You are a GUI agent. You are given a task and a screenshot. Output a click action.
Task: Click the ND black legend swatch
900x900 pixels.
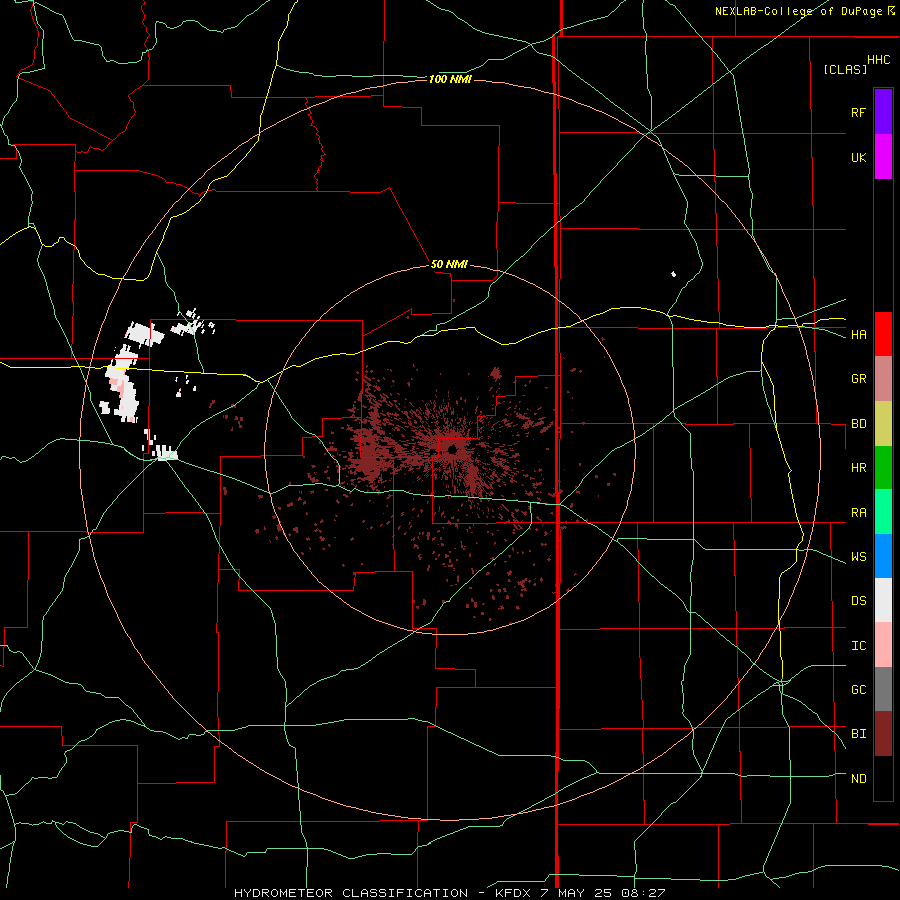(883, 778)
